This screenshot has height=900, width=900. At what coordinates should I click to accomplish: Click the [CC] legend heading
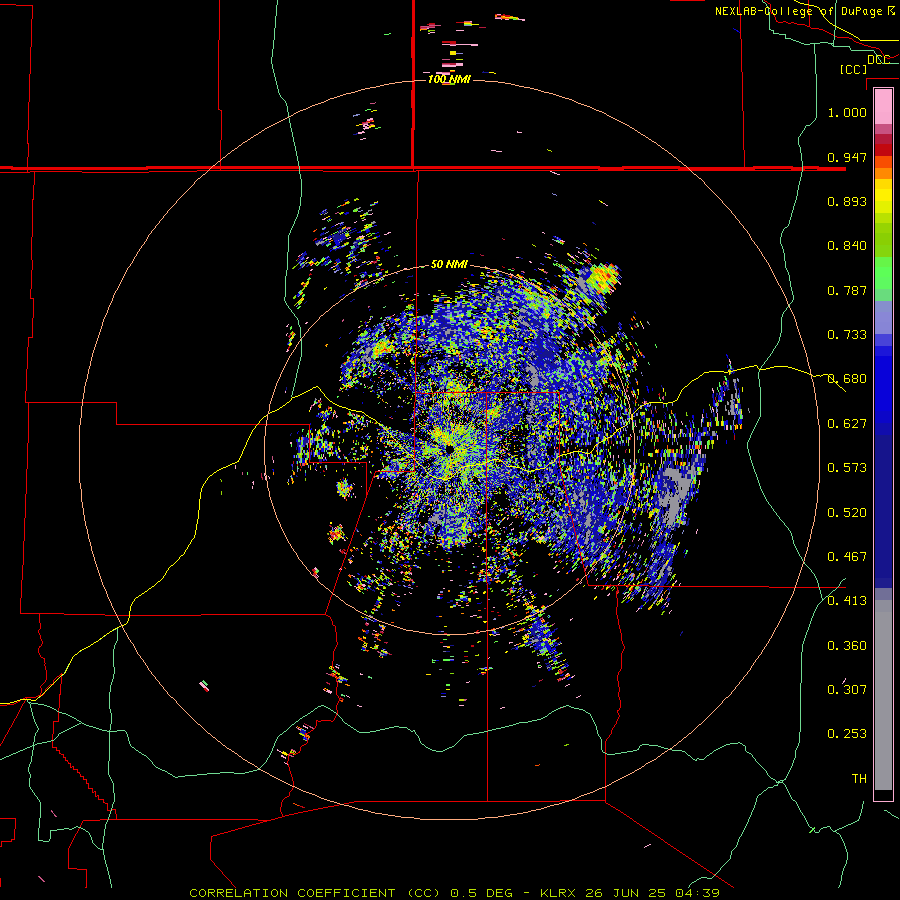click(854, 69)
